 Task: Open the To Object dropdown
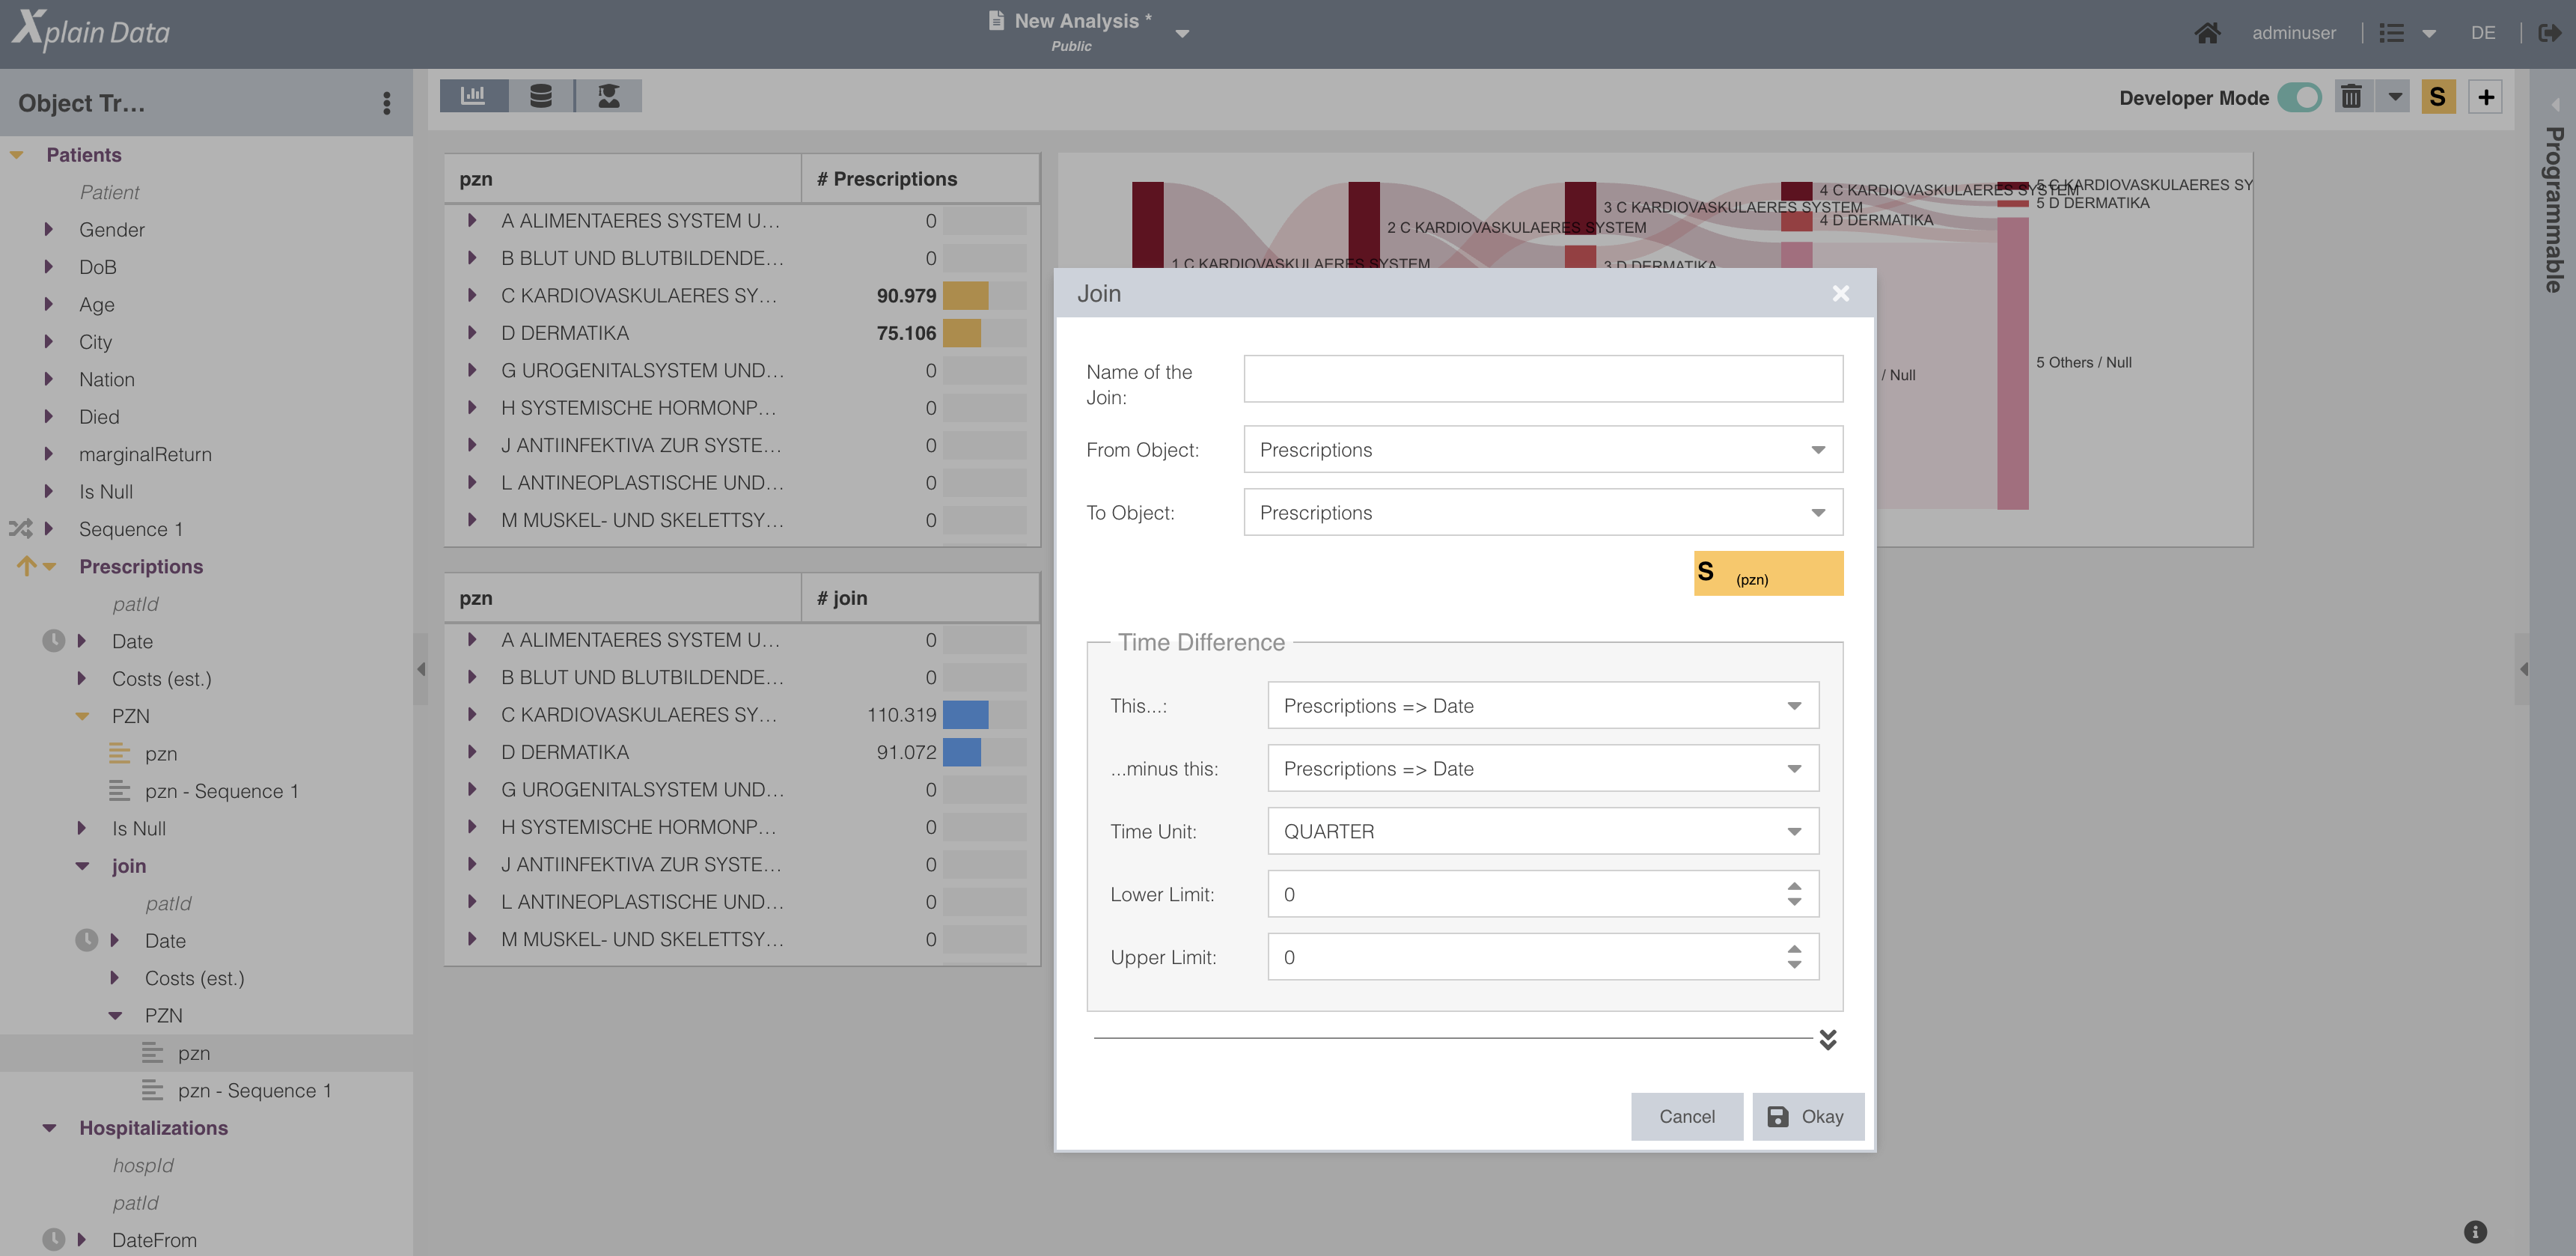click(1543, 512)
